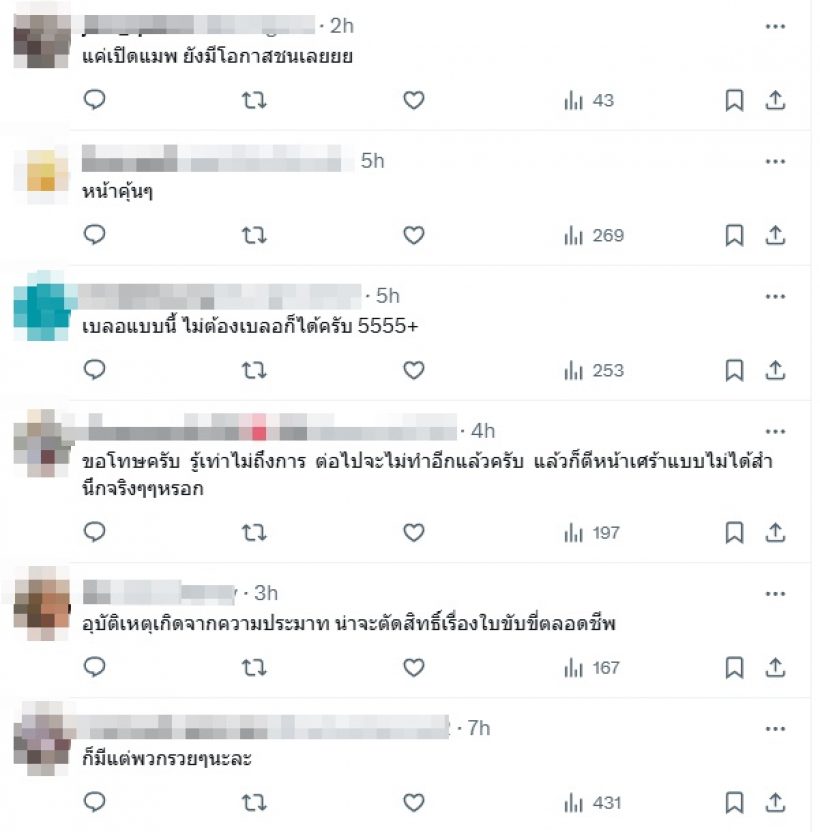The image size is (820, 832).
Task: Open the repost menu on the 3h tweet
Action: pyautogui.click(x=254, y=668)
